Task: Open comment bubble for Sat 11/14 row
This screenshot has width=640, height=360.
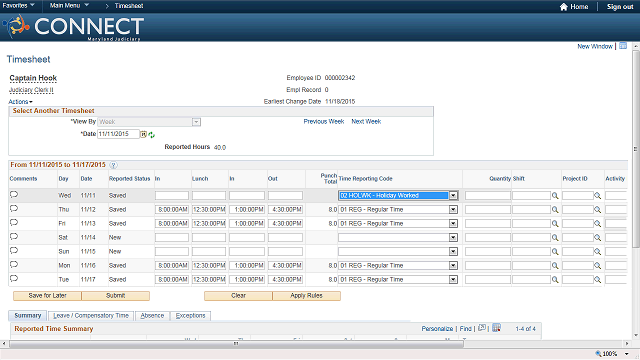Action: click(14, 236)
